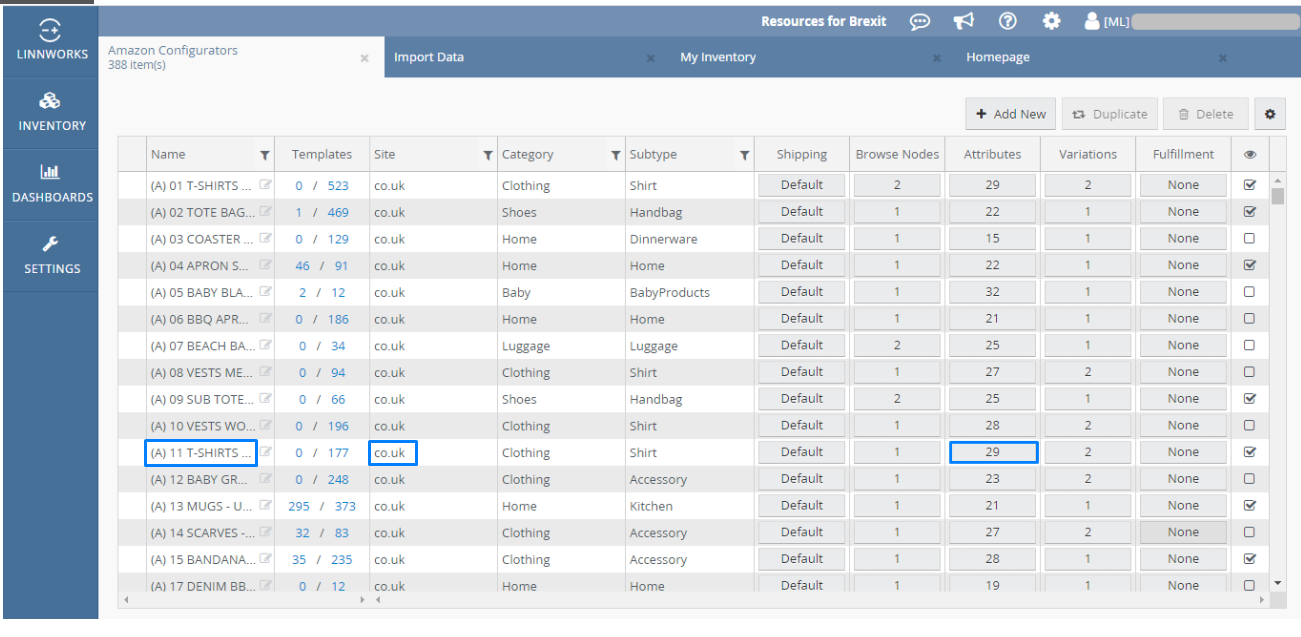Untick visibility checkbox for 15 BANDANA

(1249, 558)
